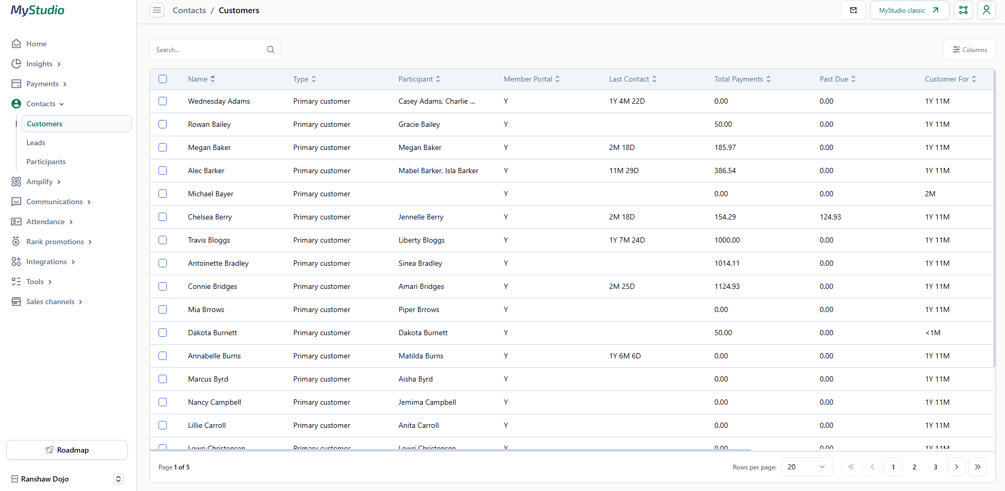Open the Rows per page dropdown

[807, 467]
